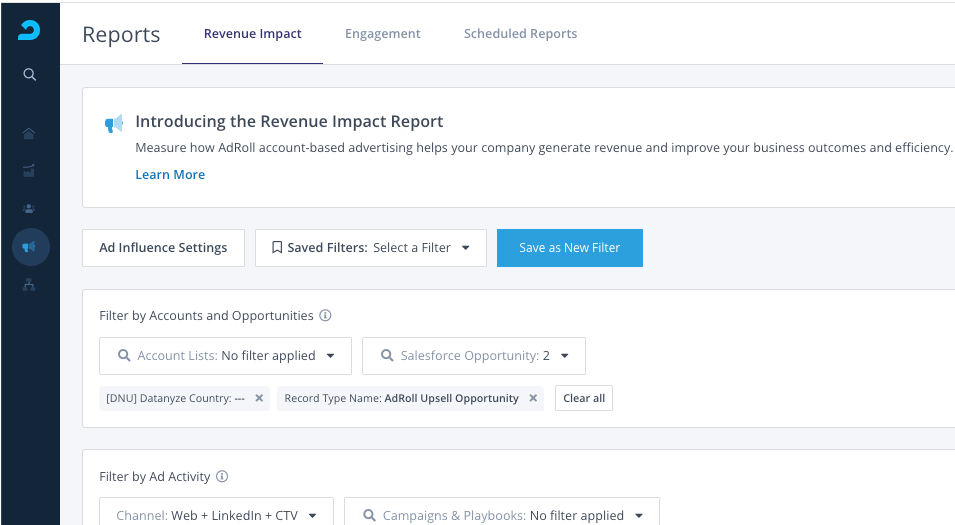Image resolution: width=955 pixels, height=525 pixels.
Task: Open Campaigns & Playbooks filter dropdown
Action: (x=501, y=515)
